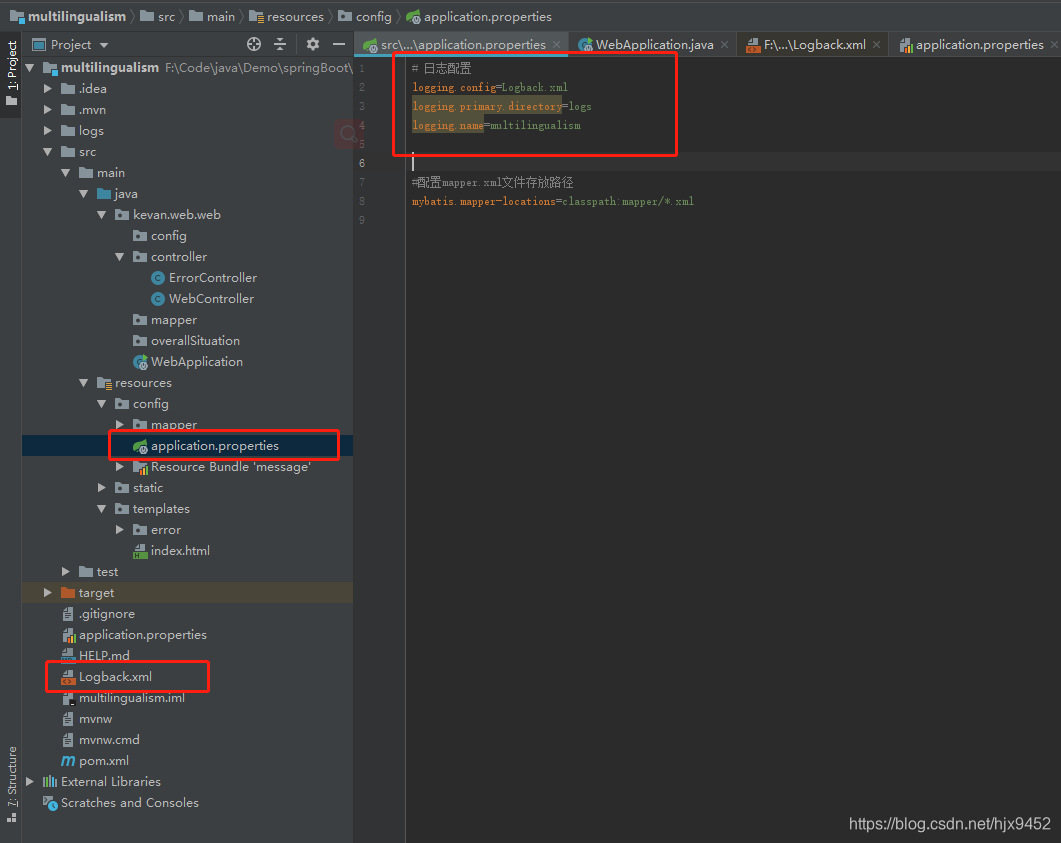
Task: Click the Collapse All icon in Project panel
Action: (x=280, y=44)
